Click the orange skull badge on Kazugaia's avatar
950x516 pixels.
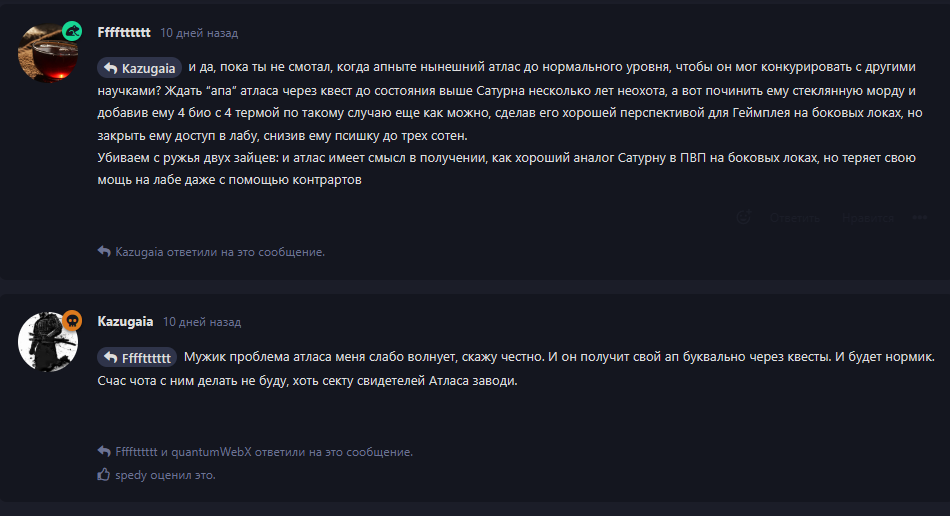(x=72, y=320)
